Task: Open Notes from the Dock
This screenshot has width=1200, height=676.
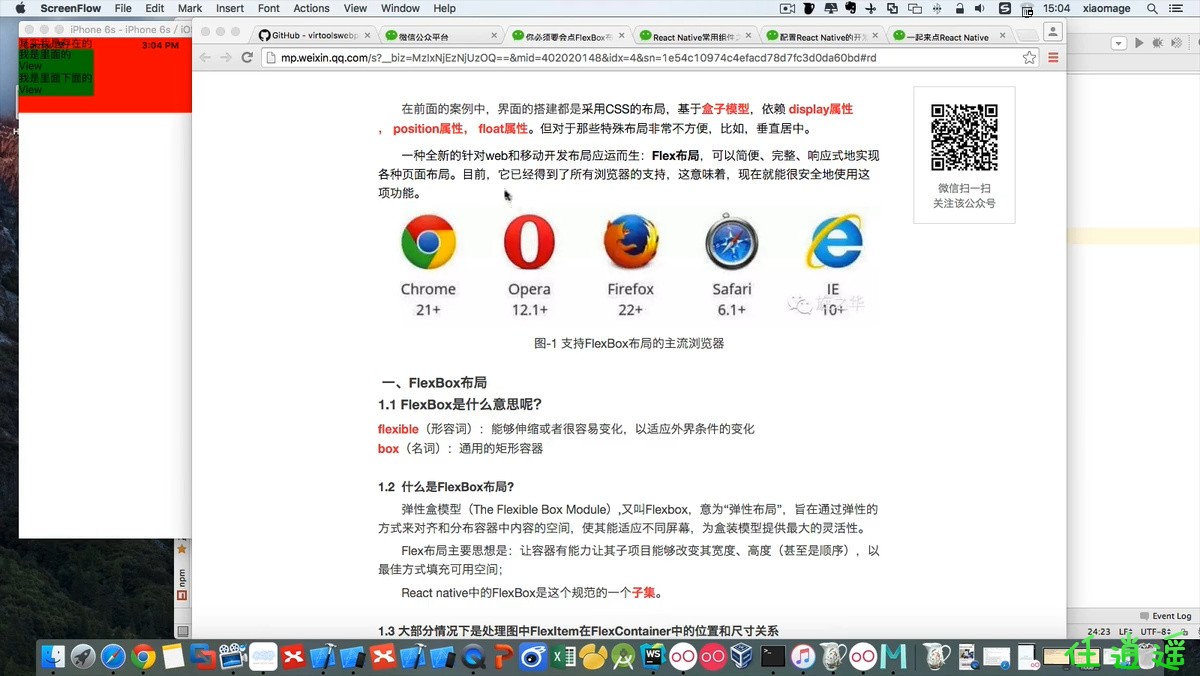Action: coord(174,657)
